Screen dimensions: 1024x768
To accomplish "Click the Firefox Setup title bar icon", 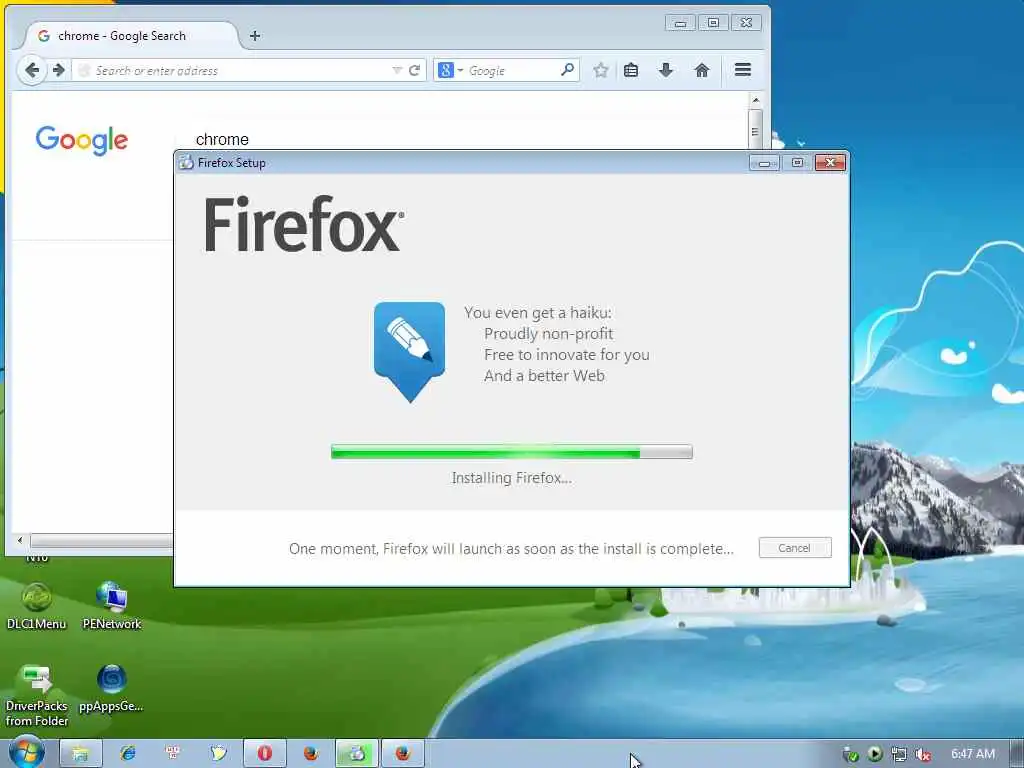I will point(186,163).
